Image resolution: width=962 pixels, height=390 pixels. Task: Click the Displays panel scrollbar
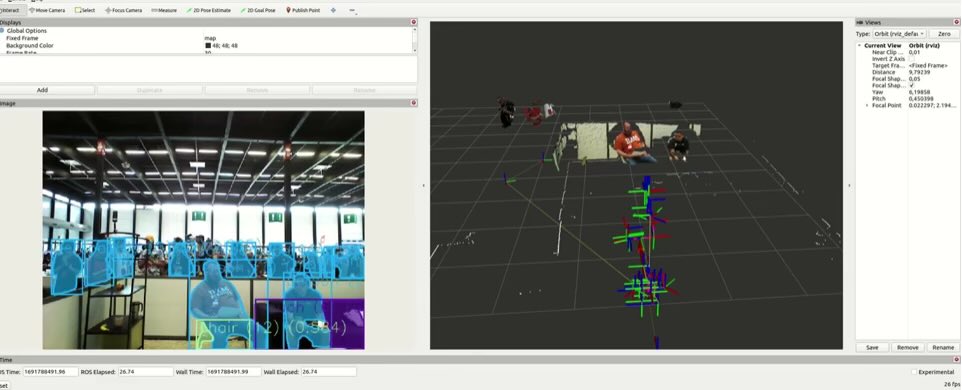pos(415,40)
